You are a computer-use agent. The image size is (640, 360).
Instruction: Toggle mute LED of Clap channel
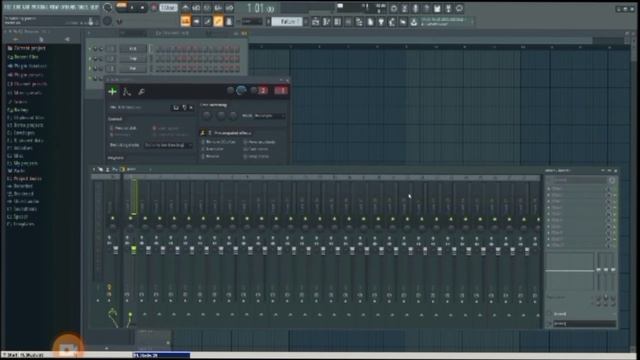tap(90, 58)
